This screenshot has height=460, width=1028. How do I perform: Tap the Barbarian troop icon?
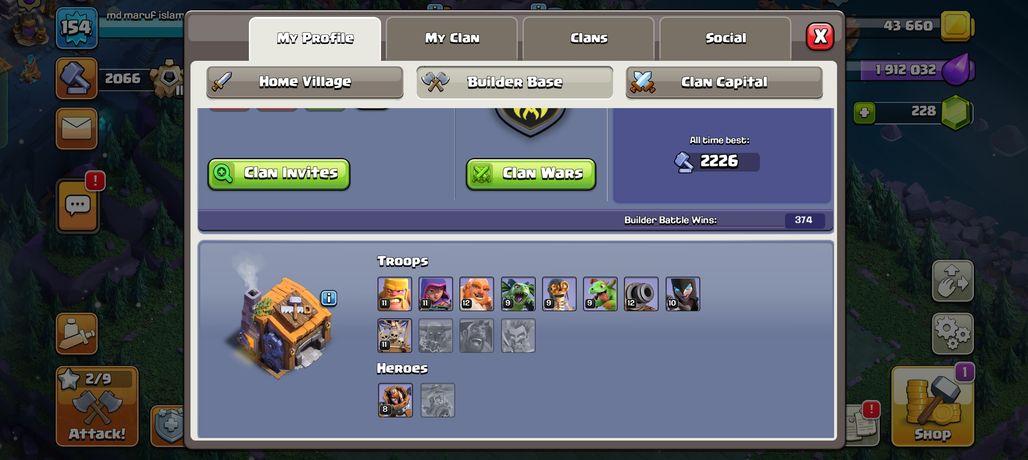[x=395, y=294]
